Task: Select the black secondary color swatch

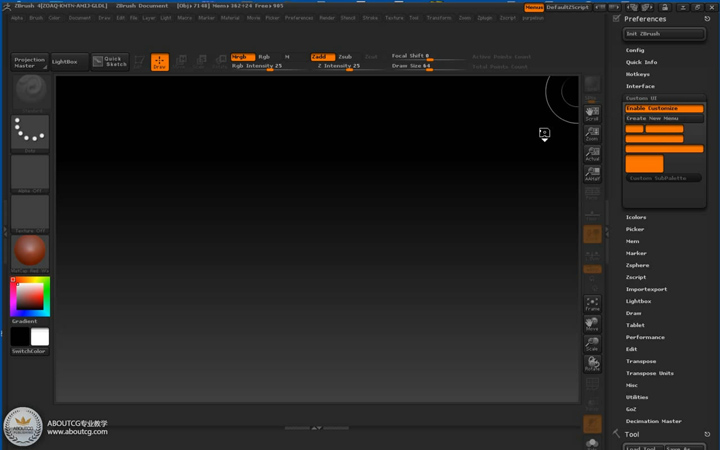Action: (20, 337)
